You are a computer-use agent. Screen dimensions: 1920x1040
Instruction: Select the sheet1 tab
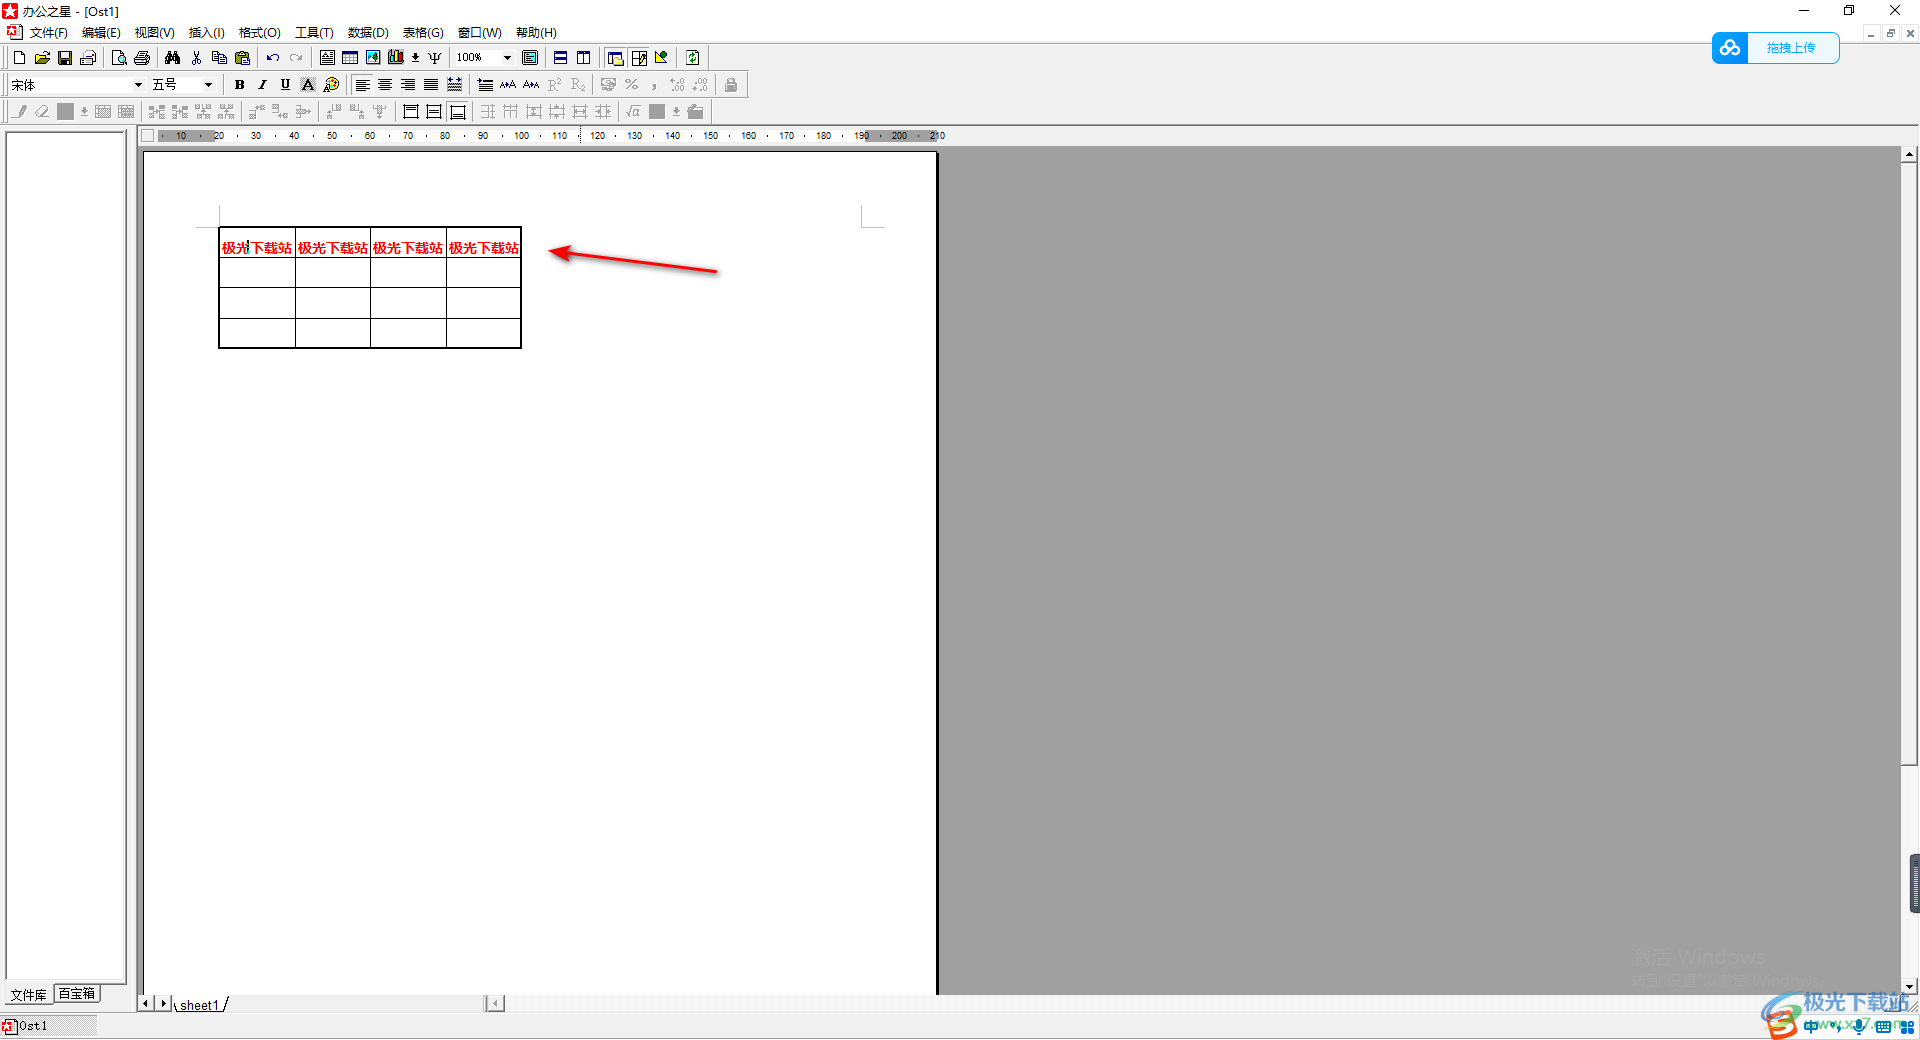(x=199, y=1005)
